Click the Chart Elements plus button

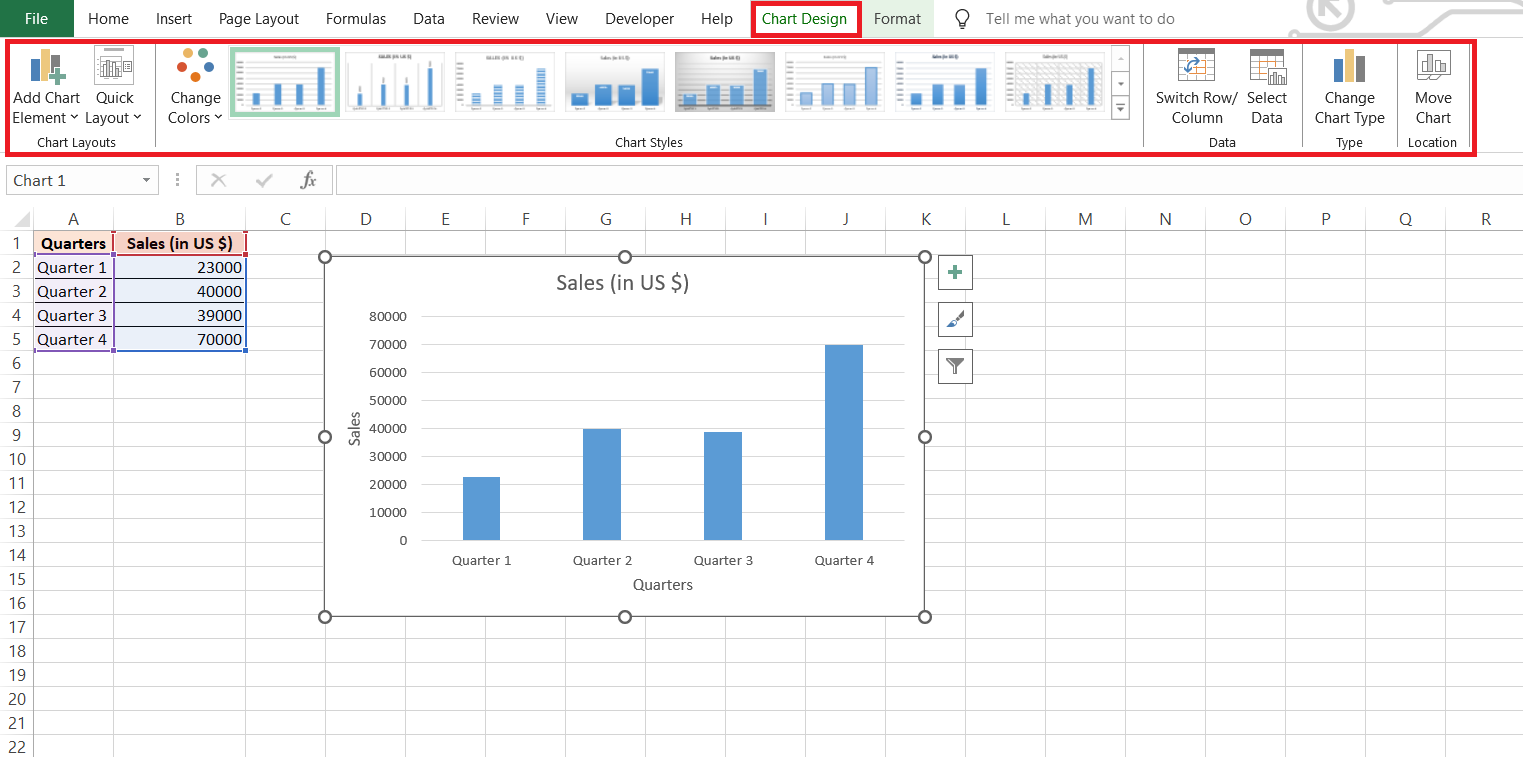[x=955, y=272]
